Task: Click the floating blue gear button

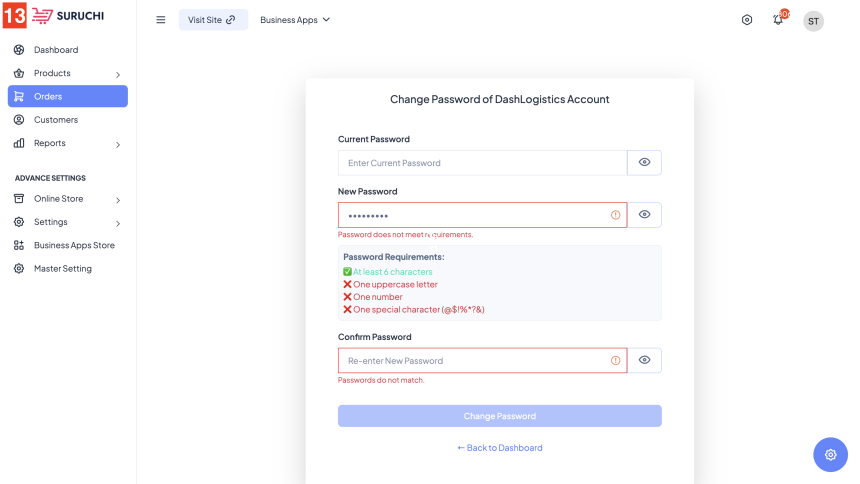Action: 830,454
